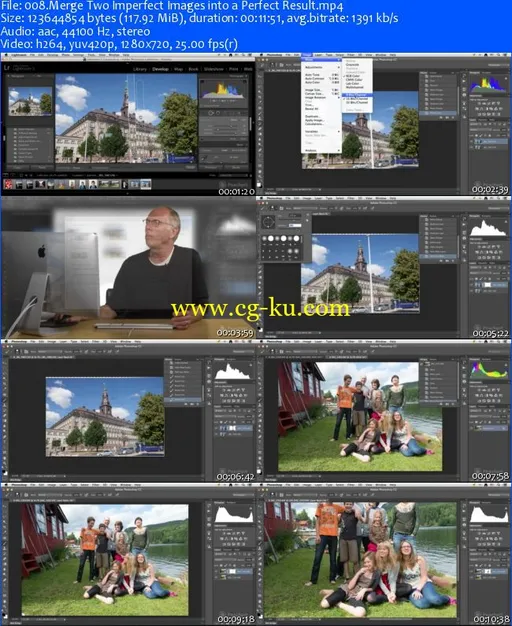The width and height of the screenshot is (512, 626).
Task: Choose Auto Tone in the Image menu
Action: pyautogui.click(x=321, y=75)
